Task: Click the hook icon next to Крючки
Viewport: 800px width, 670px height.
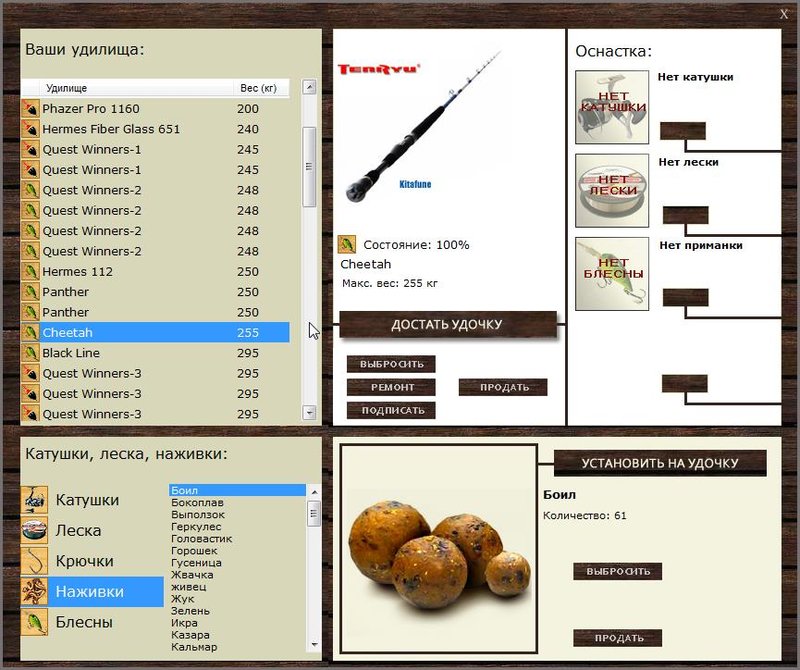Action: [x=34, y=561]
